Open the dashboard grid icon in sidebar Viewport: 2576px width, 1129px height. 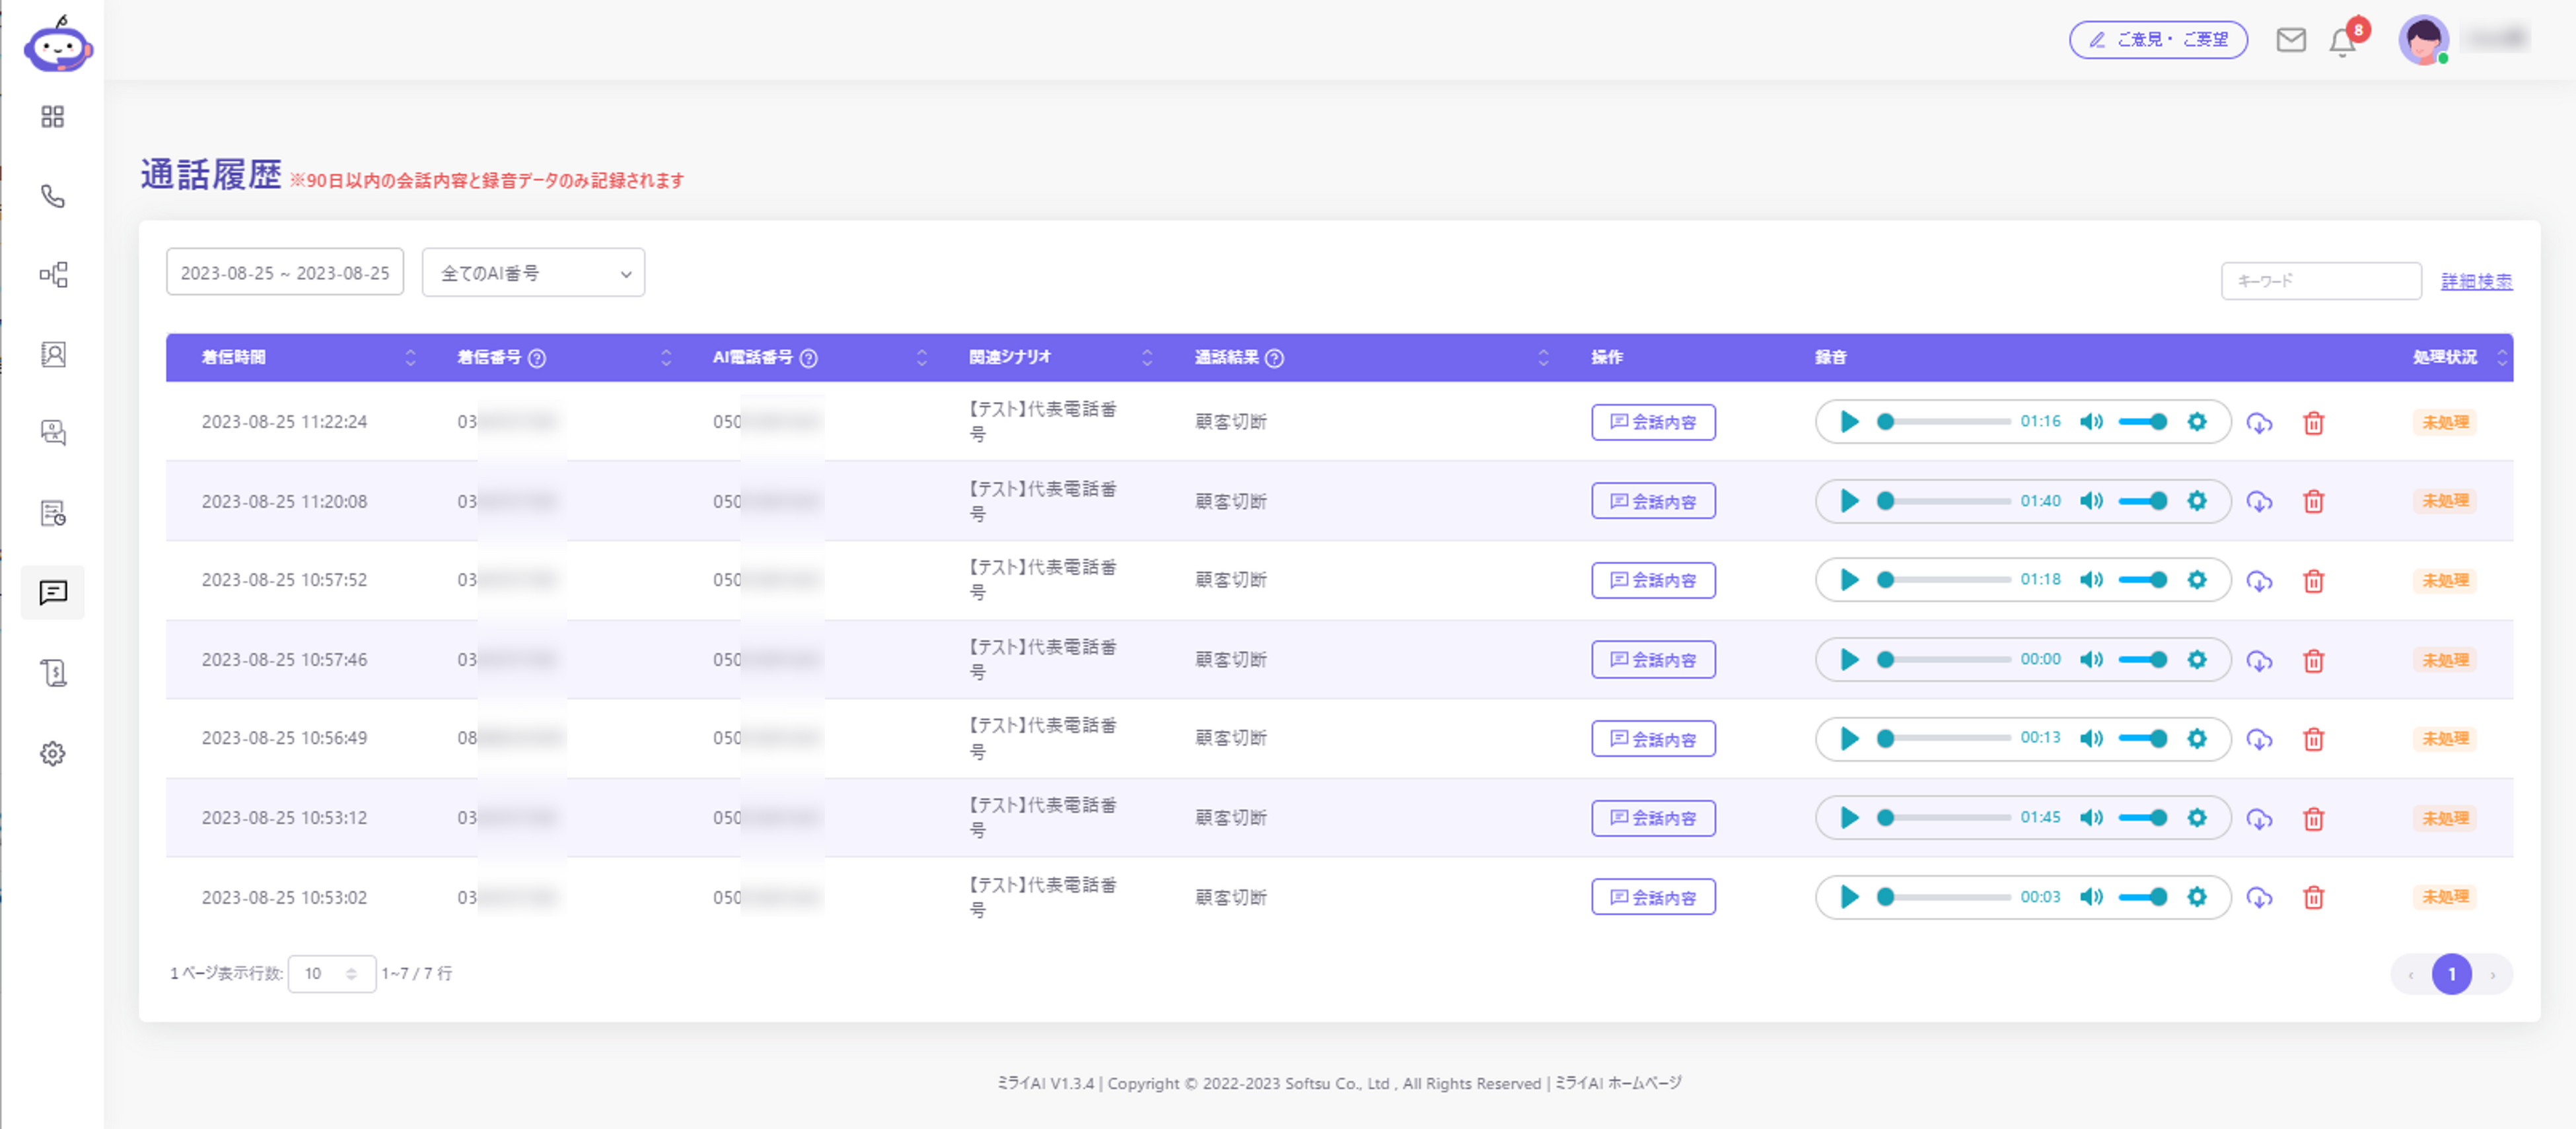(x=53, y=117)
